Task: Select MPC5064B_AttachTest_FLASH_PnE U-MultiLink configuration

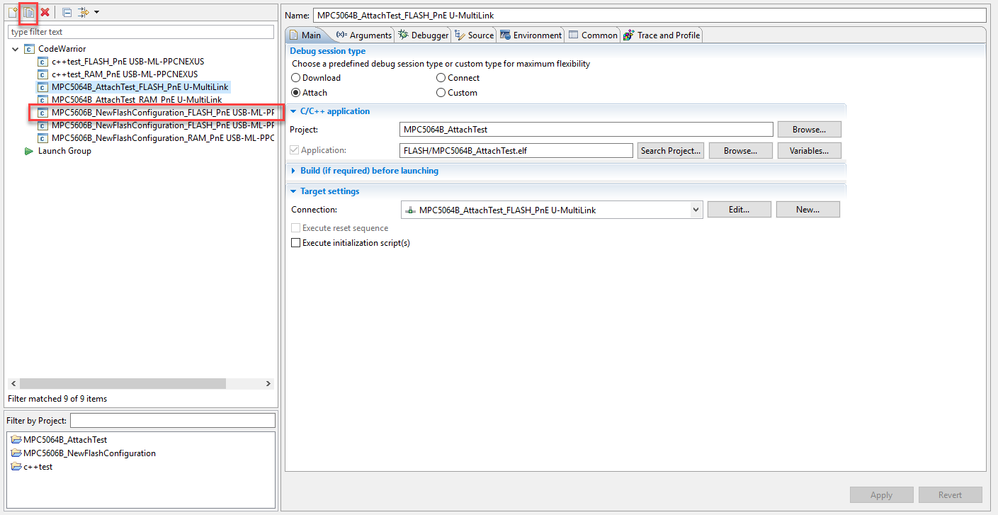Action: tap(140, 87)
